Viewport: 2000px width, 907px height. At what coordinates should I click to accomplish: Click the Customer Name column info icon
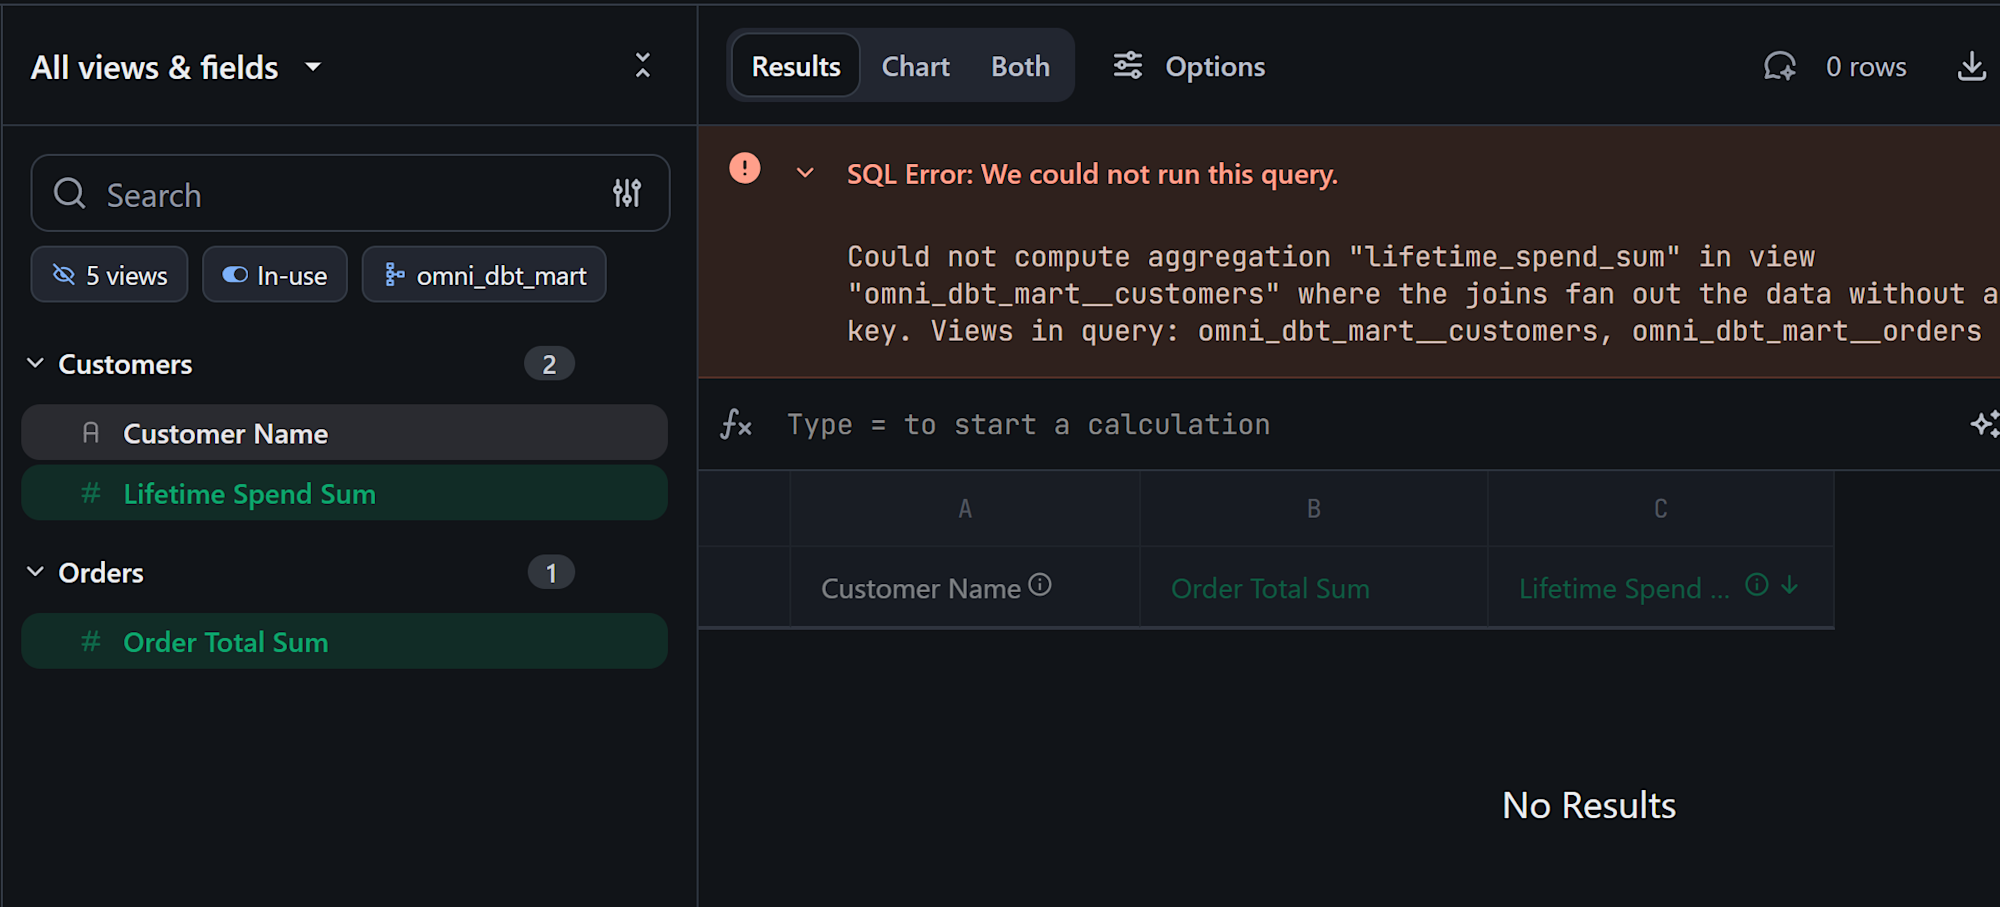(1040, 585)
